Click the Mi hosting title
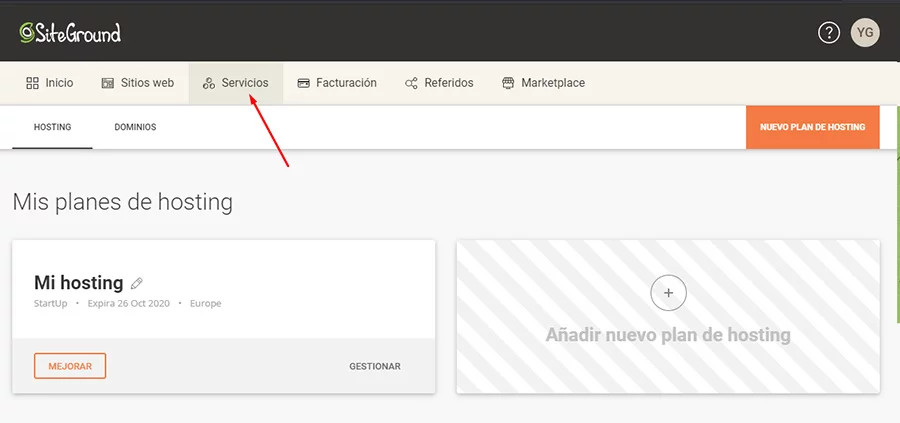The image size is (900, 423). point(79,282)
